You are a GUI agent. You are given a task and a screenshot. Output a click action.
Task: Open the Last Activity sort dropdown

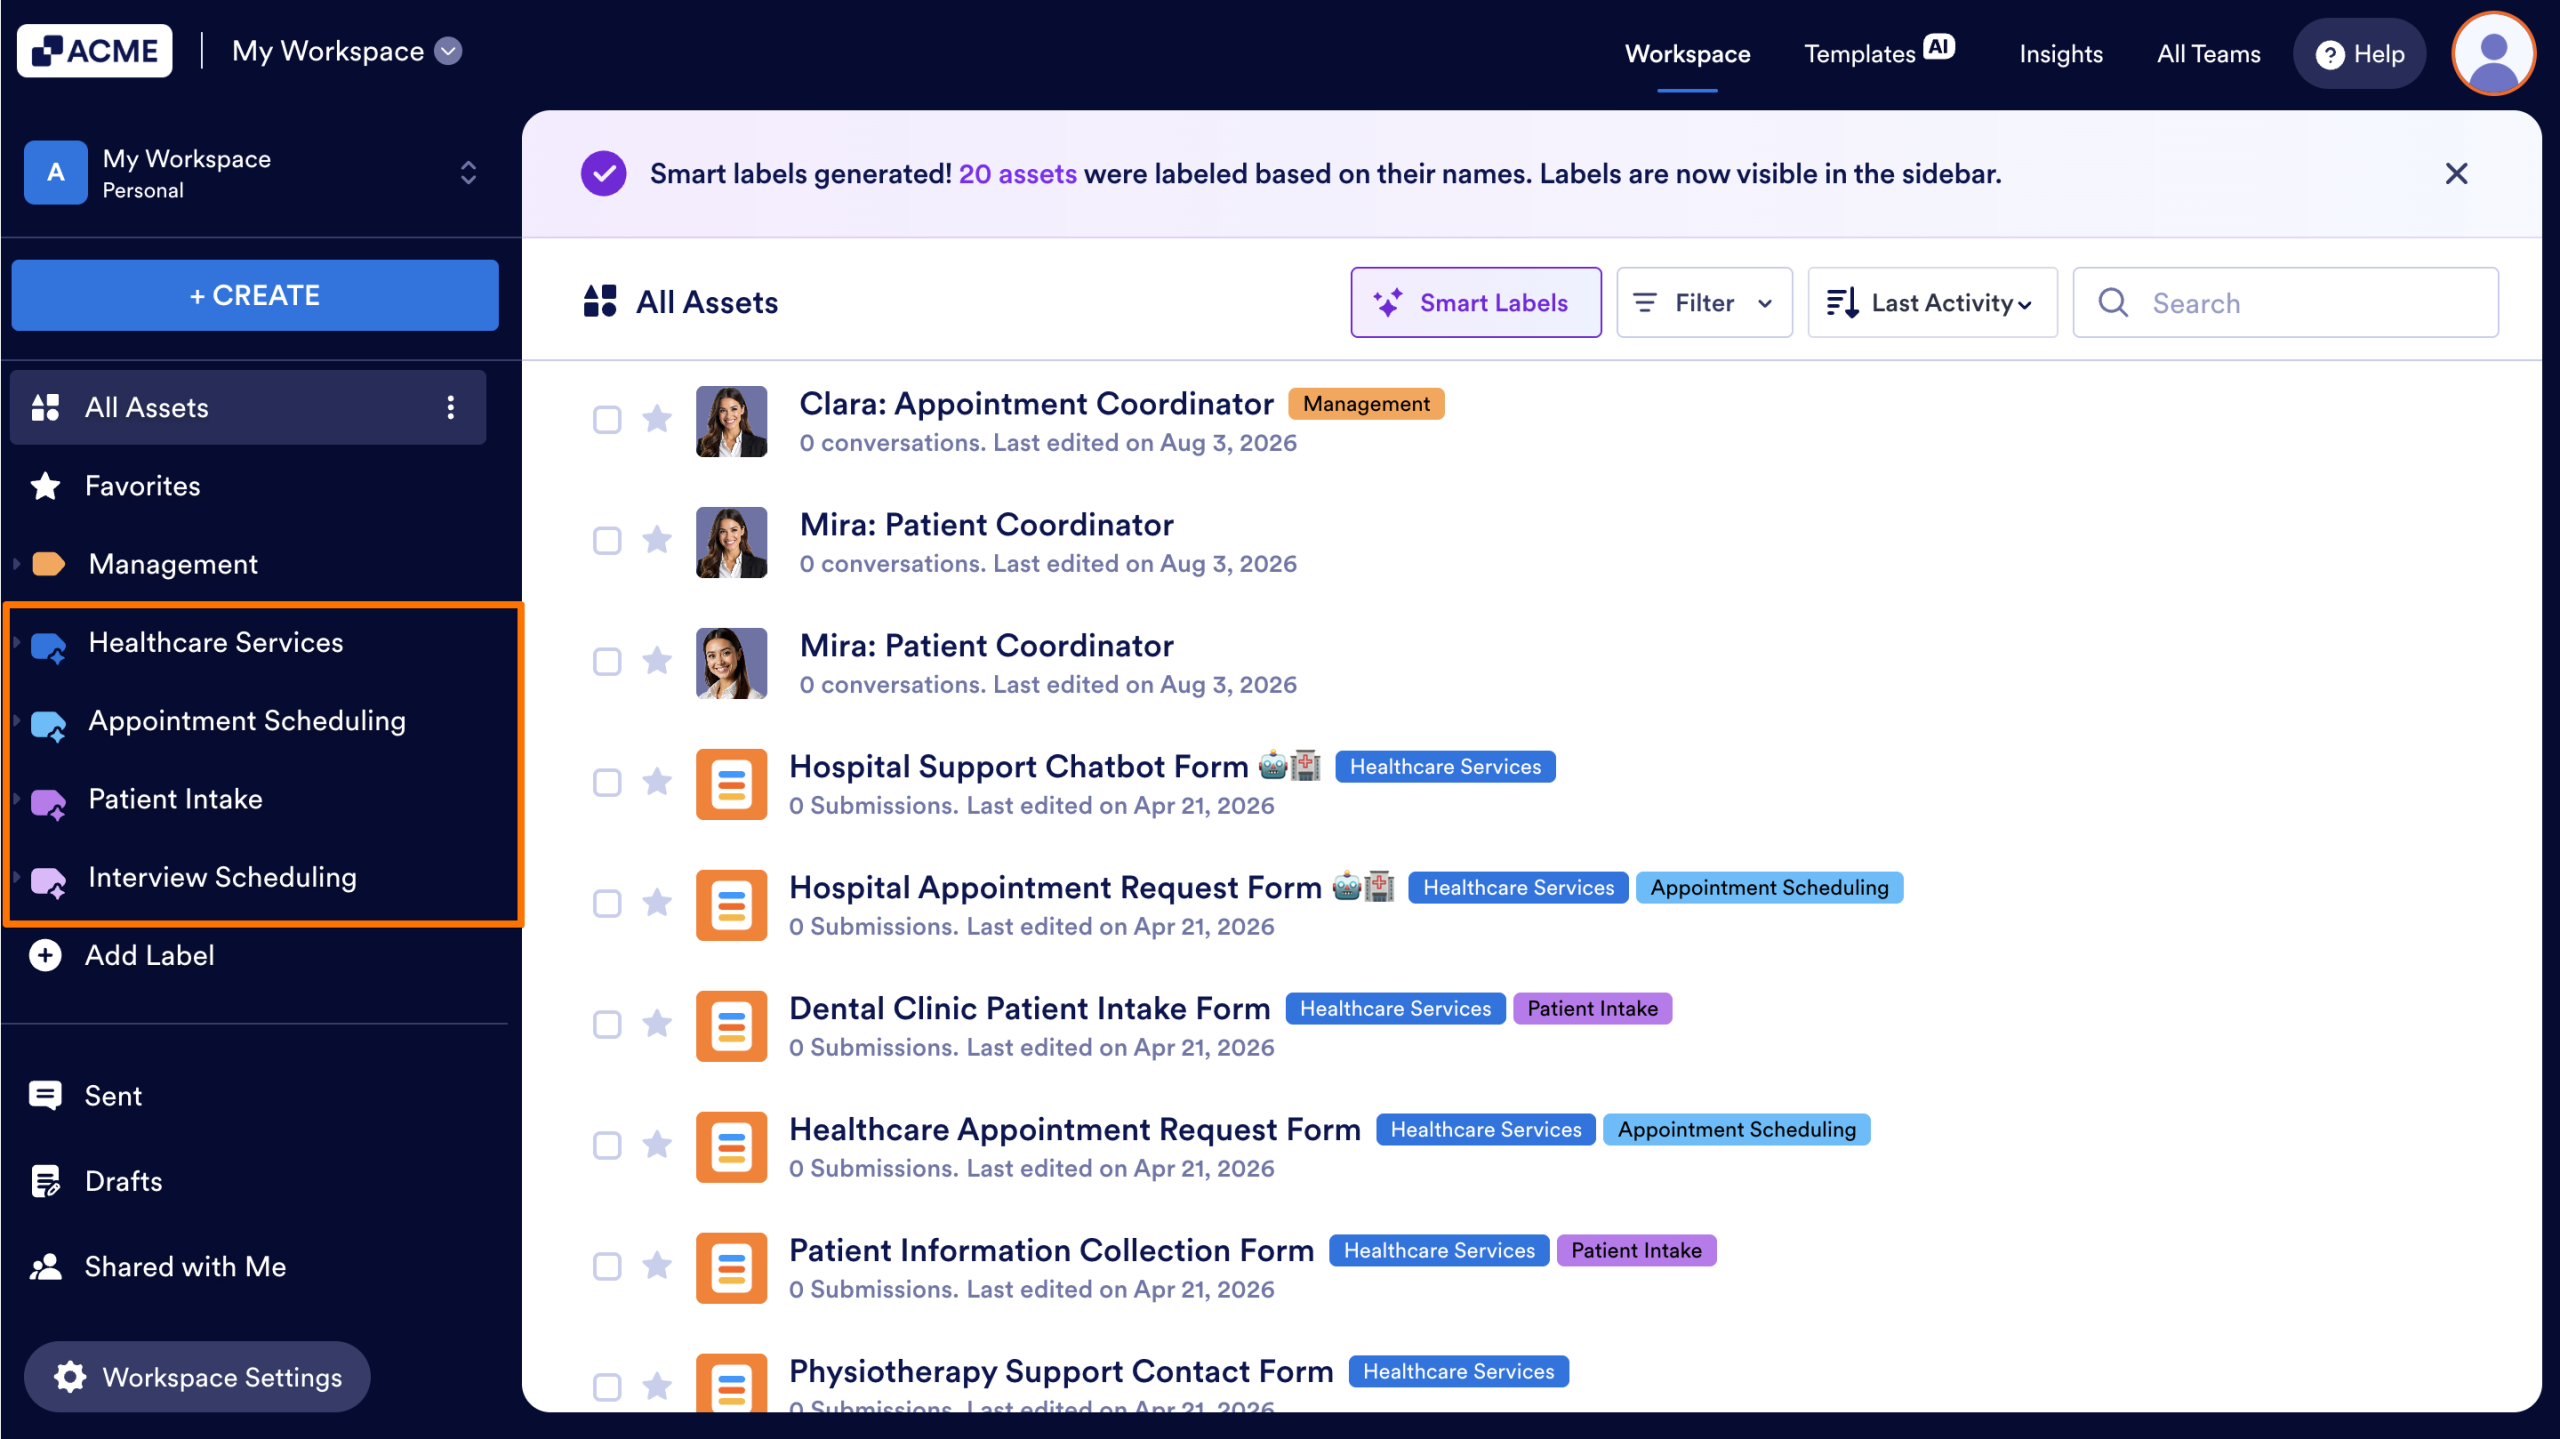(x=1932, y=302)
